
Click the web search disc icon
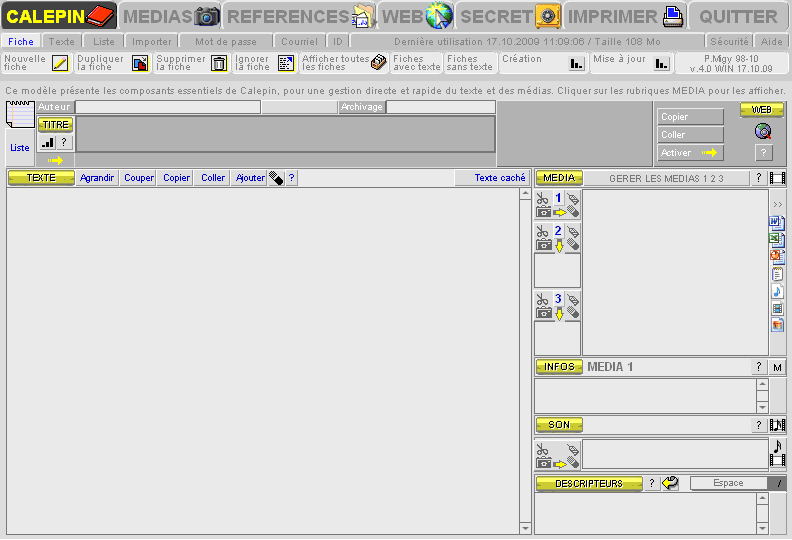pyautogui.click(x=763, y=132)
